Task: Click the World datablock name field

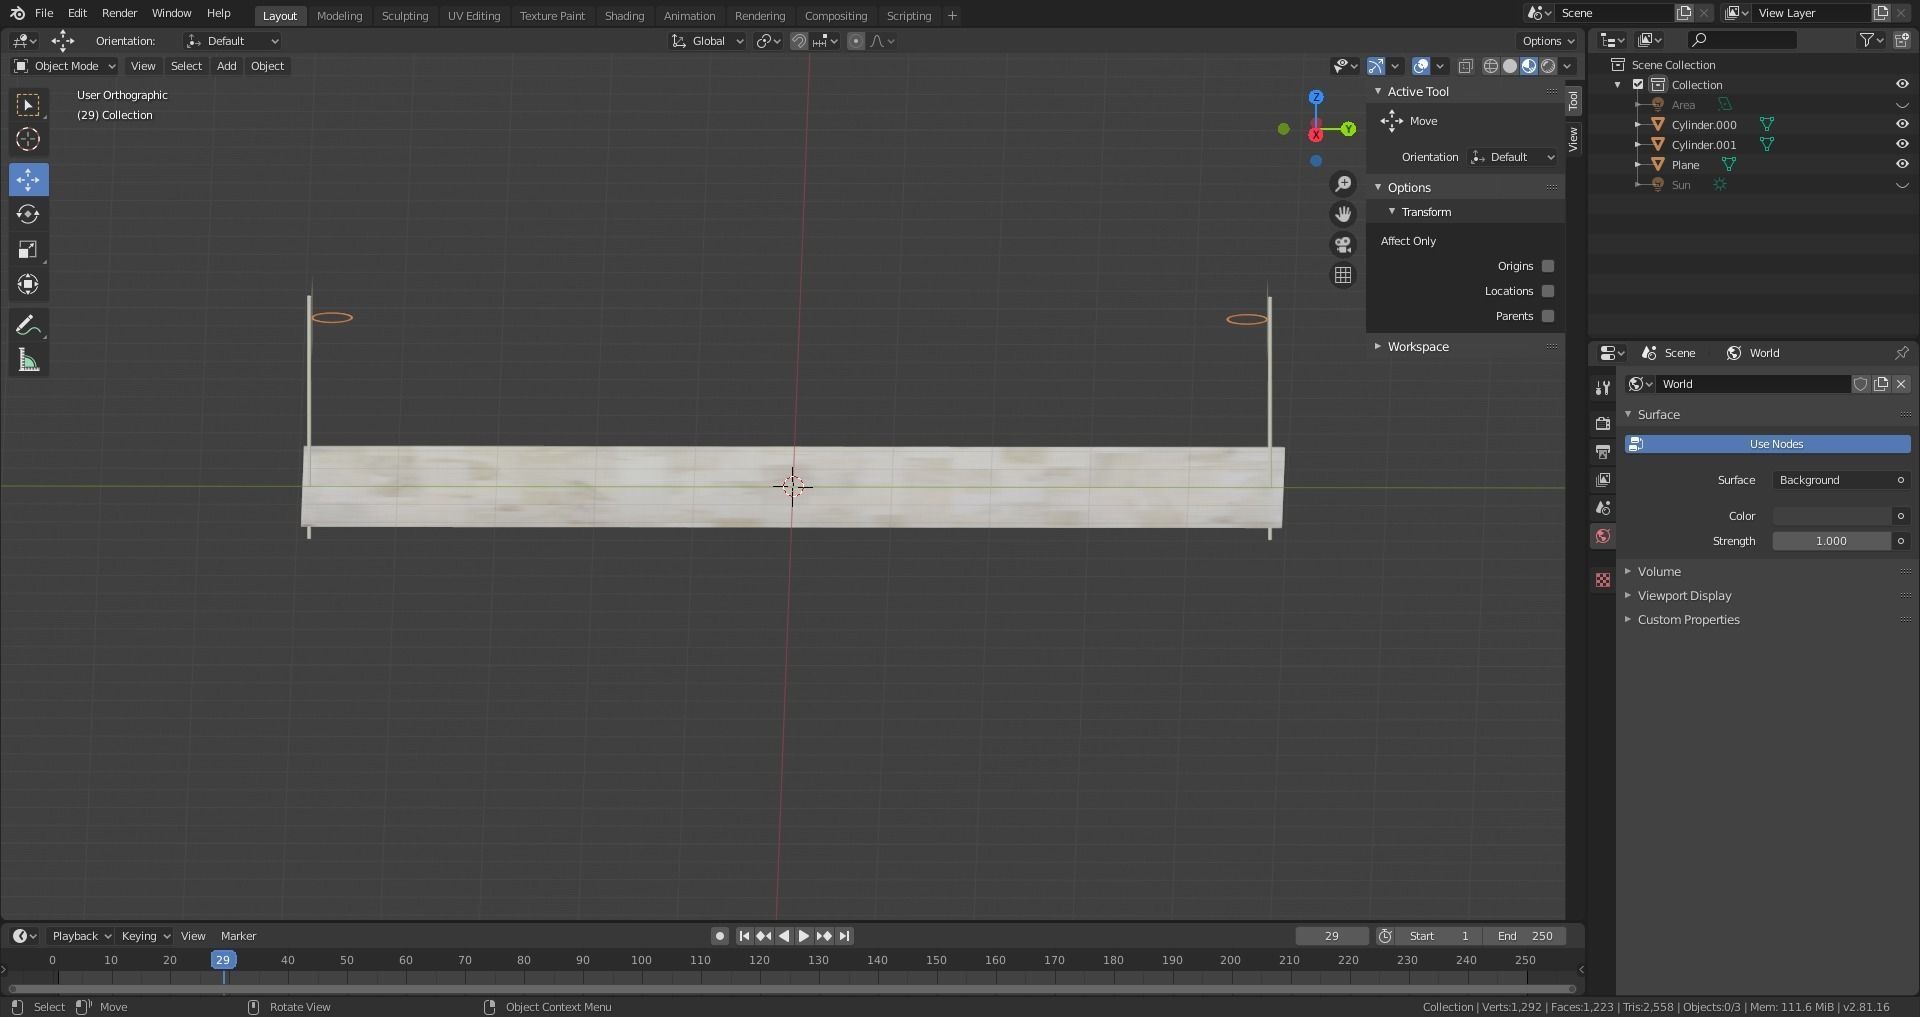Action: [1753, 384]
